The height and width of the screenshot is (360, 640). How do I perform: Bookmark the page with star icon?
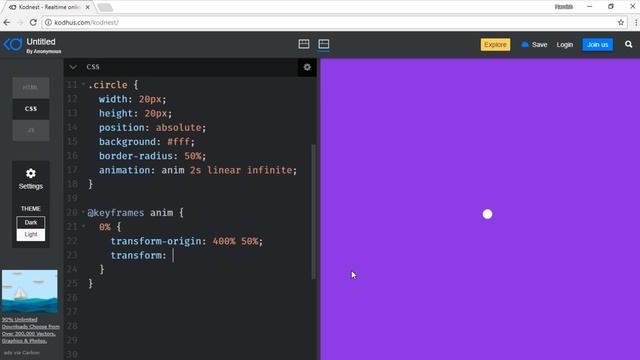click(621, 22)
